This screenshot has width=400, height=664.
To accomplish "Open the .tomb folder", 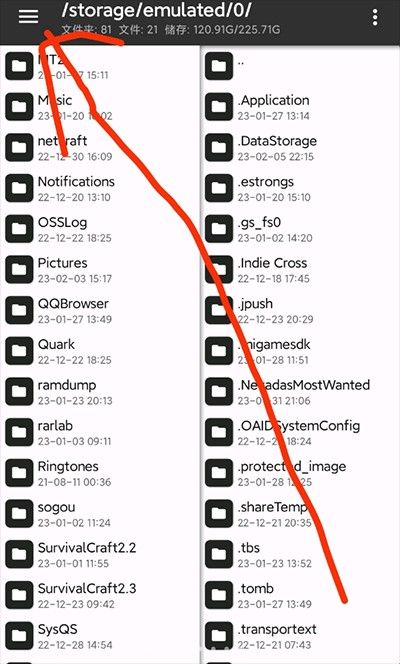I will click(x=300, y=595).
